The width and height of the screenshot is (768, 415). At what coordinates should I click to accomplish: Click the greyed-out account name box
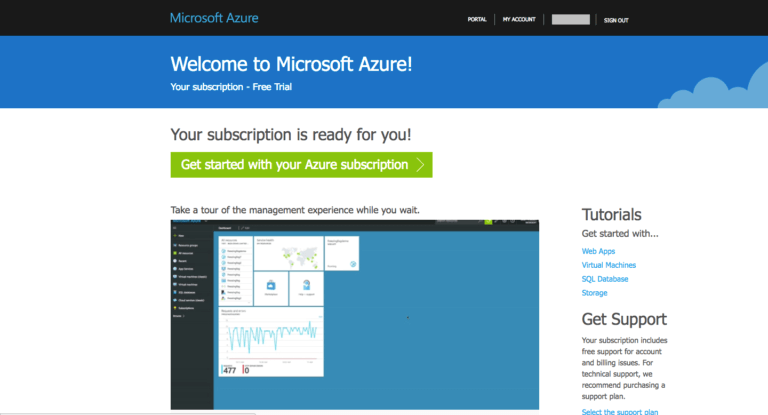(571, 20)
